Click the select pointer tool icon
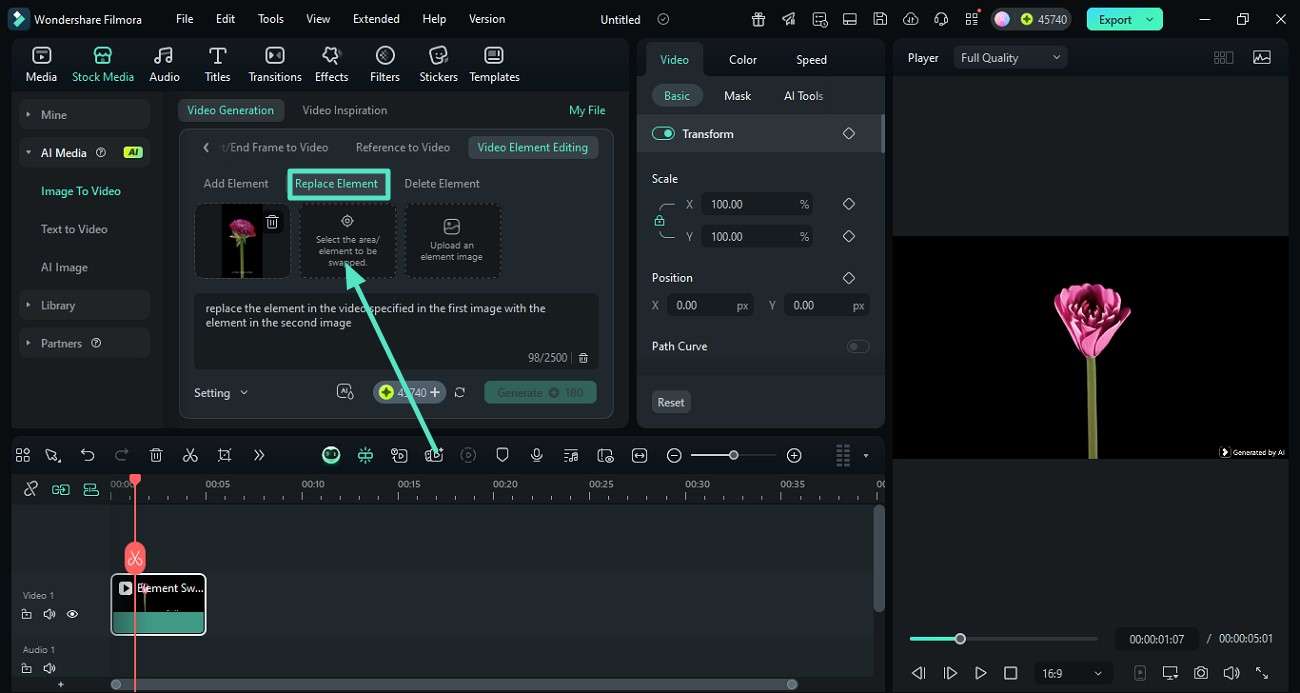The height and width of the screenshot is (693, 1300). click(53, 455)
